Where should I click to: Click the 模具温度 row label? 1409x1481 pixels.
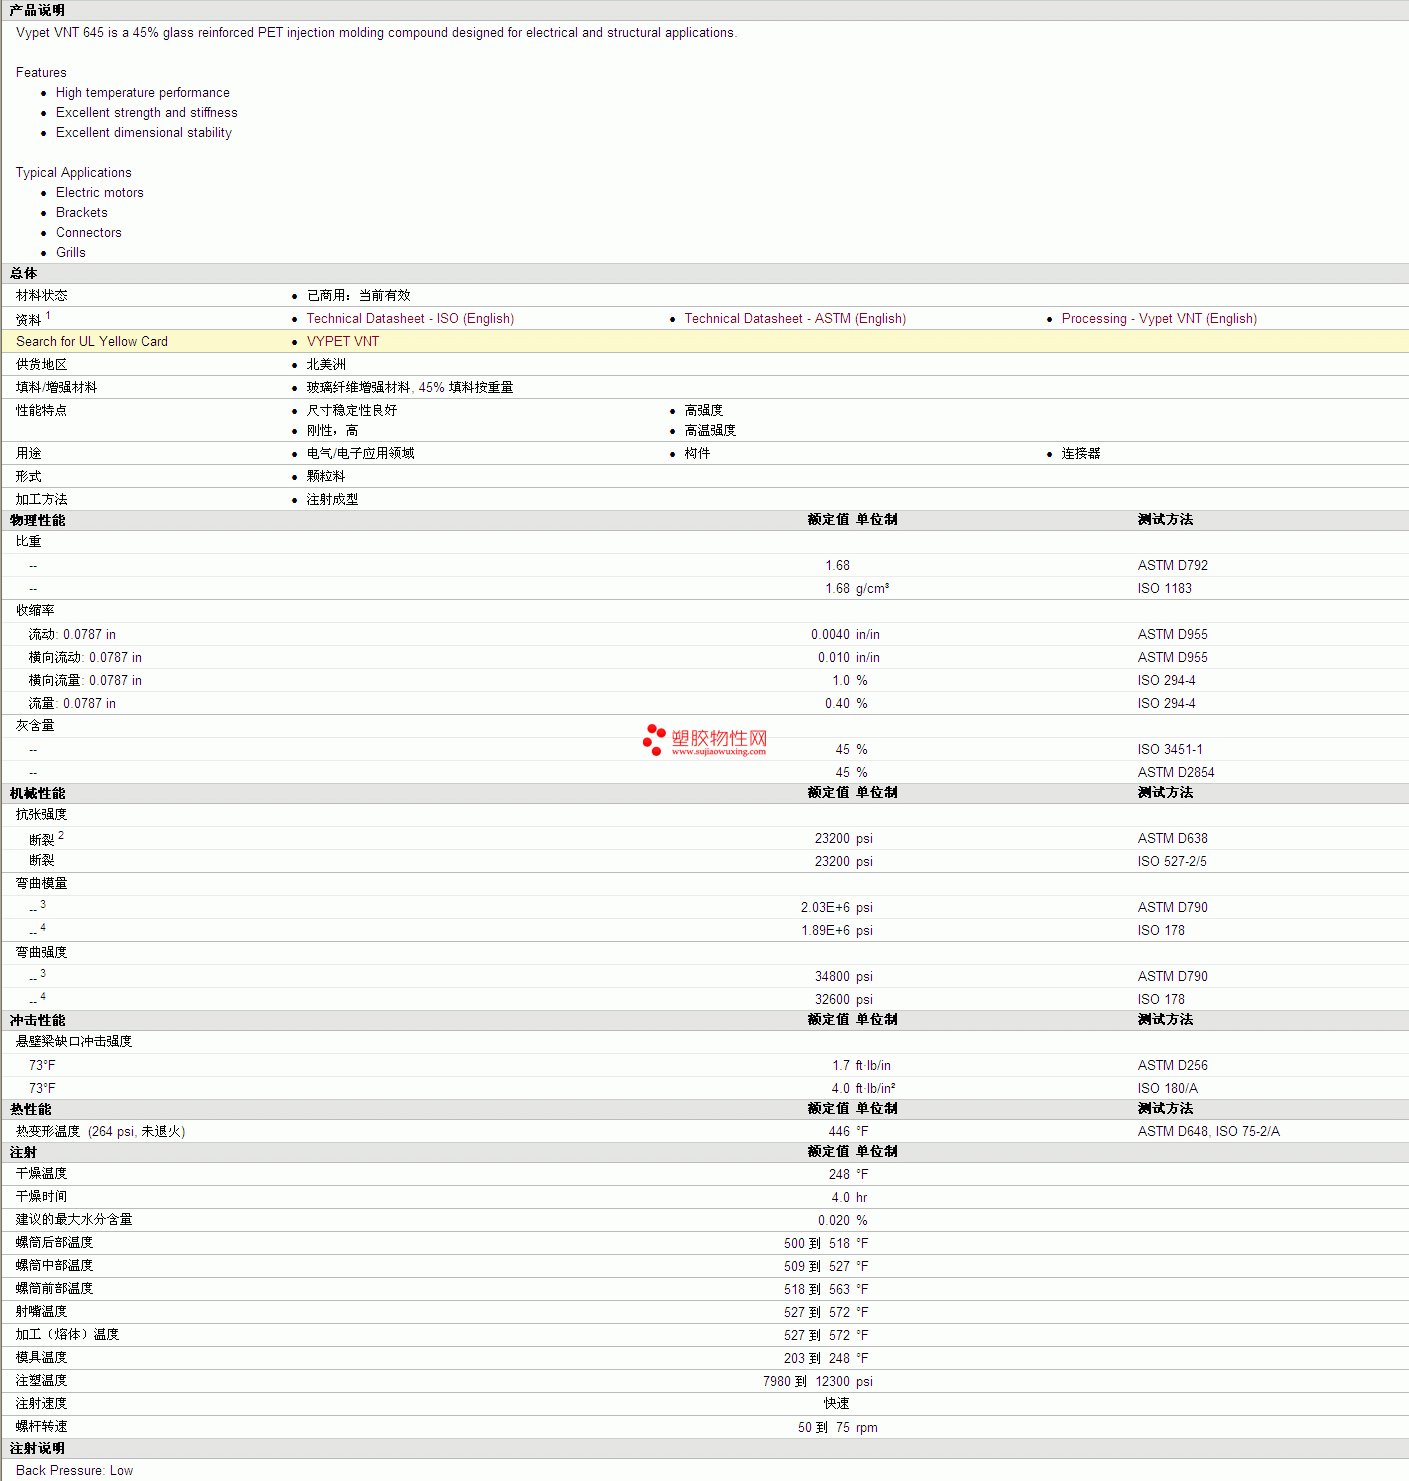42,1358
